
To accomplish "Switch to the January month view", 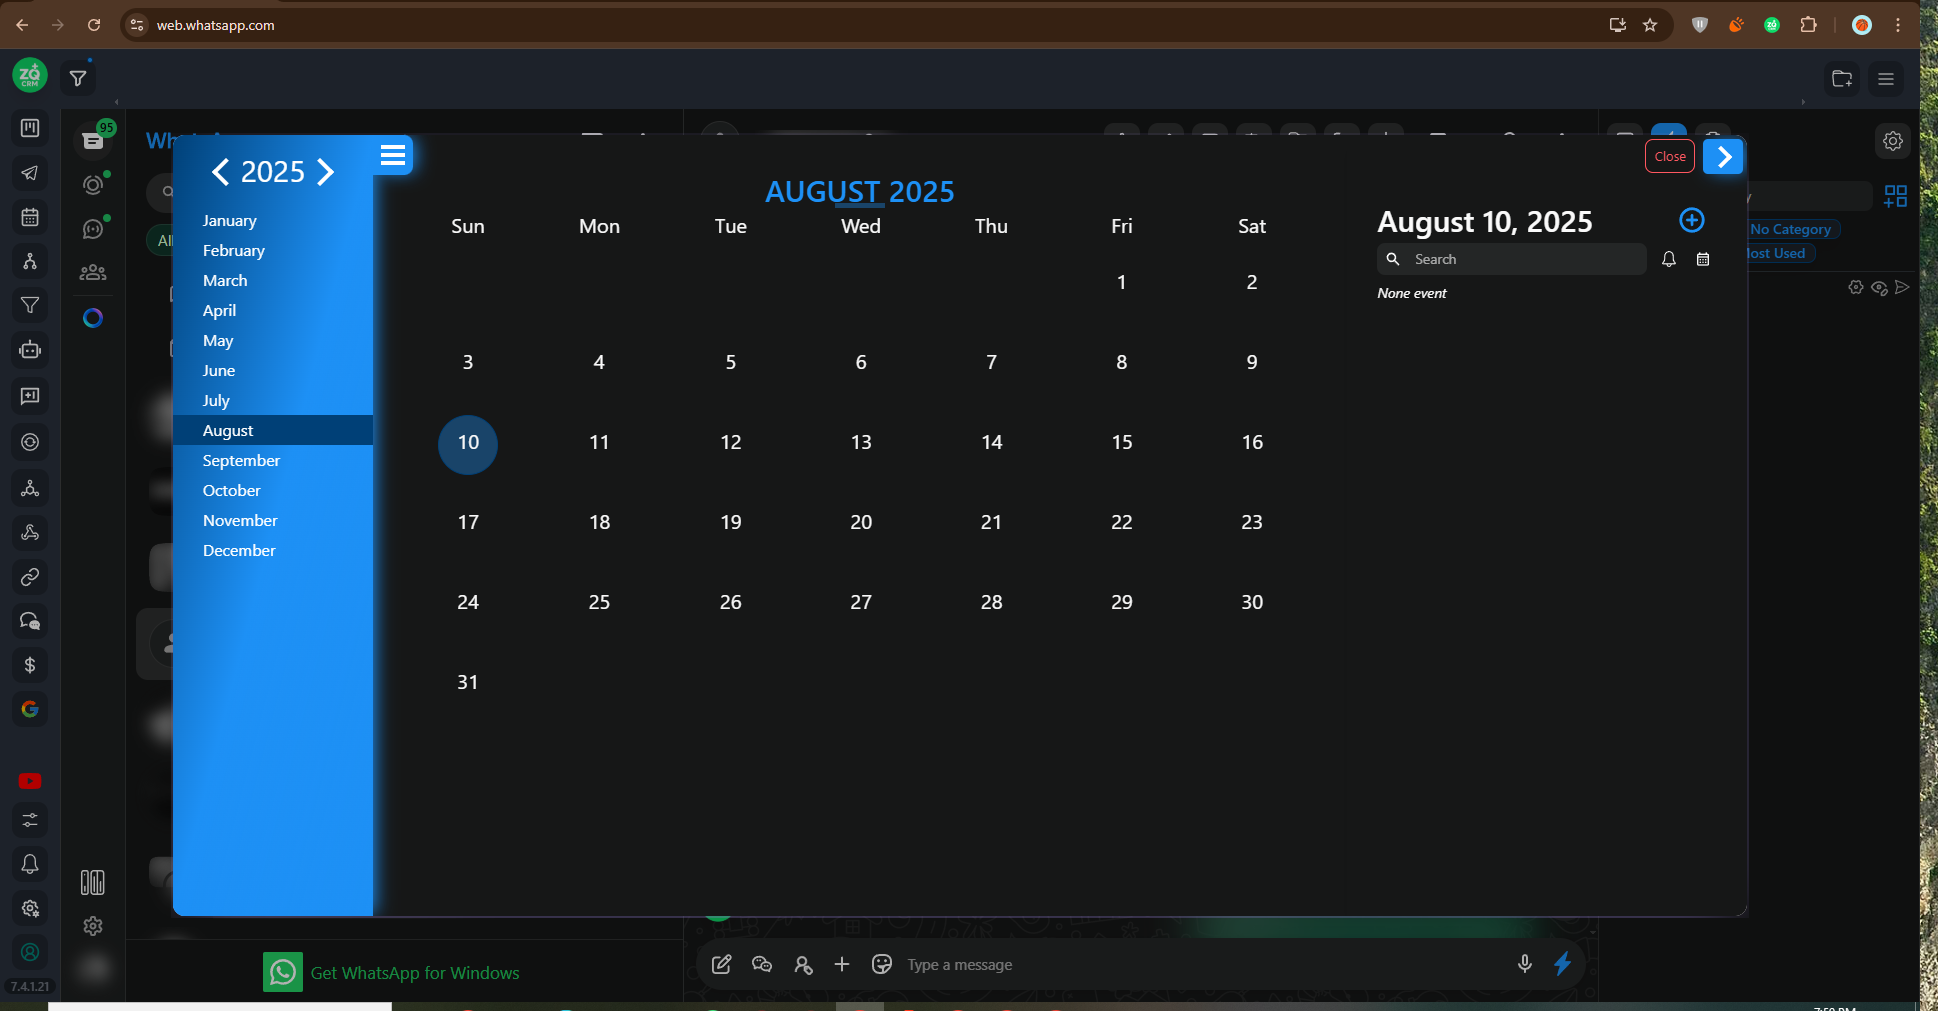I will click(x=229, y=220).
